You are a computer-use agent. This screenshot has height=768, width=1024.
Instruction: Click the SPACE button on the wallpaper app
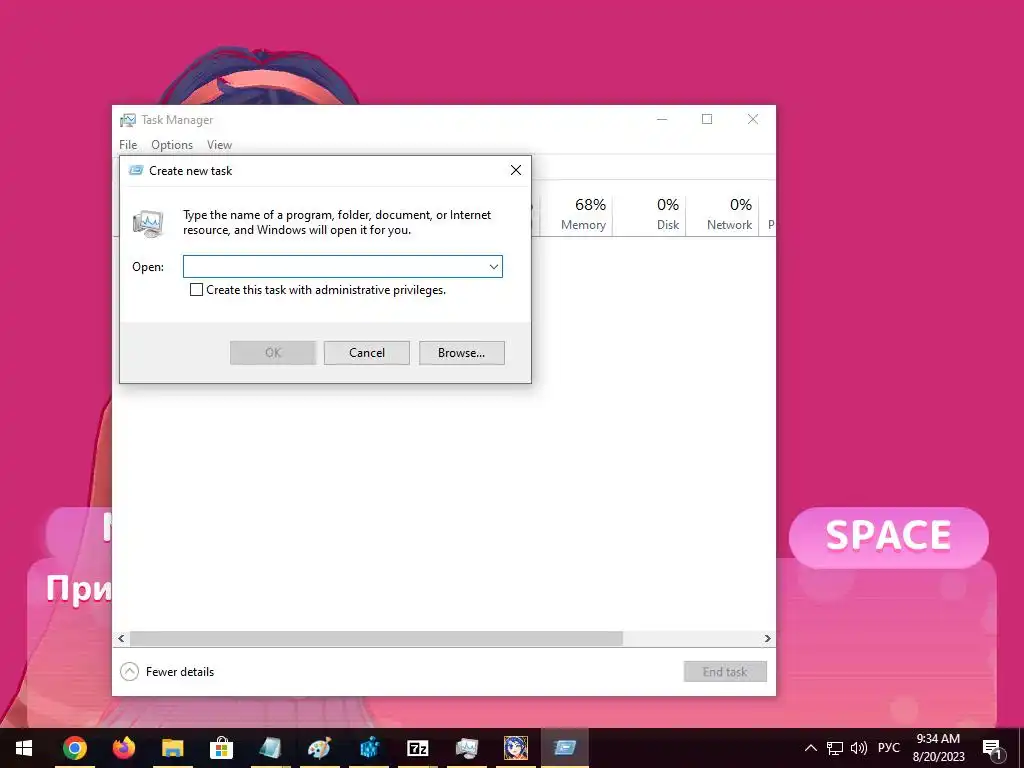pyautogui.click(x=888, y=536)
